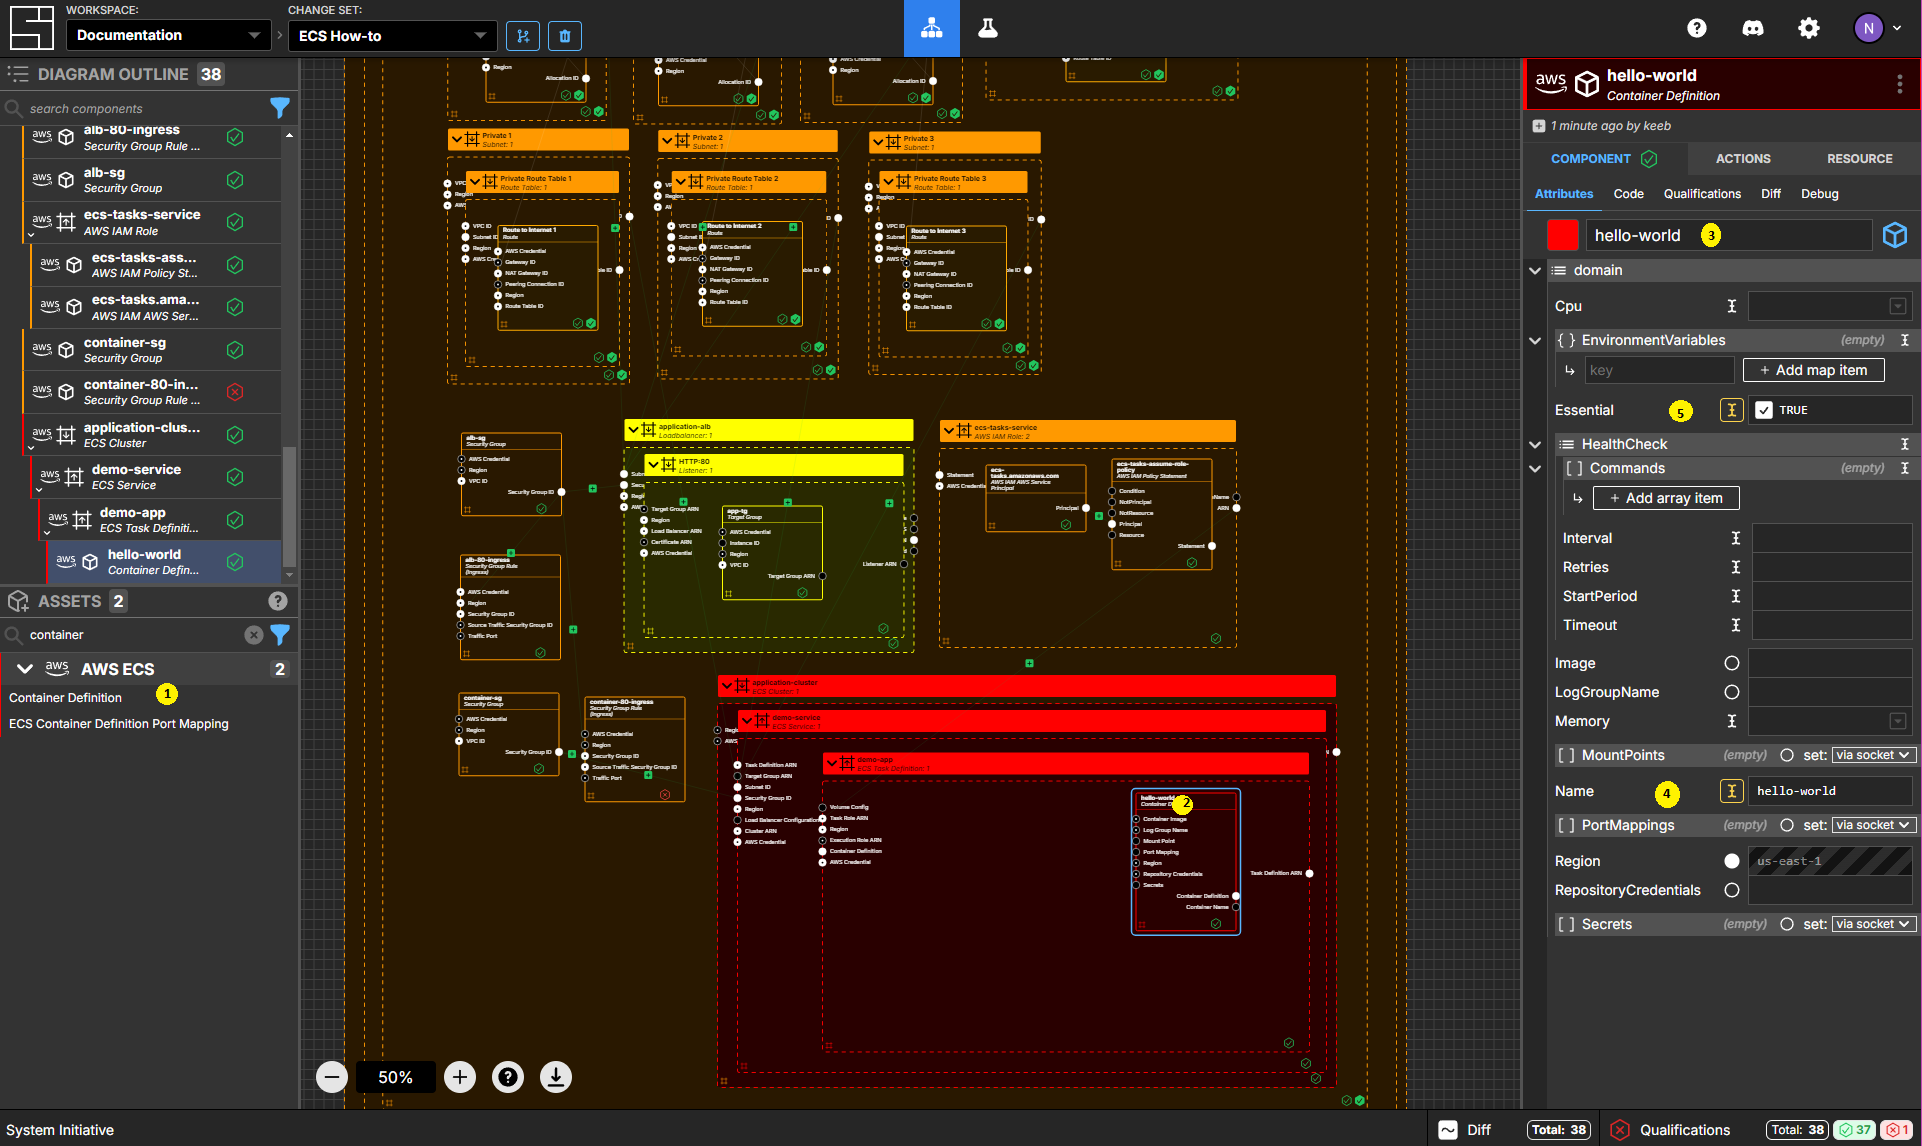The width and height of the screenshot is (1922, 1146).
Task: Toggle the Essential TRUE checkbox
Action: pyautogui.click(x=1764, y=410)
